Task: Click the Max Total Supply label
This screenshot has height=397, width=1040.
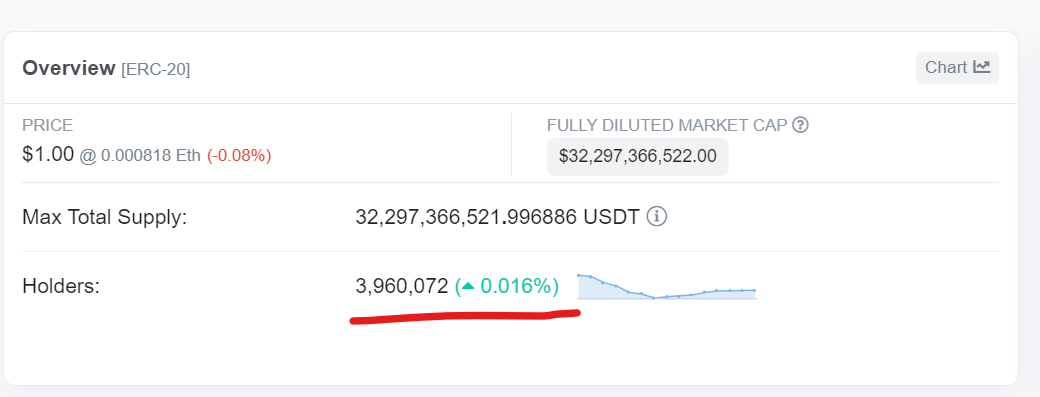Action: pyautogui.click(x=105, y=217)
